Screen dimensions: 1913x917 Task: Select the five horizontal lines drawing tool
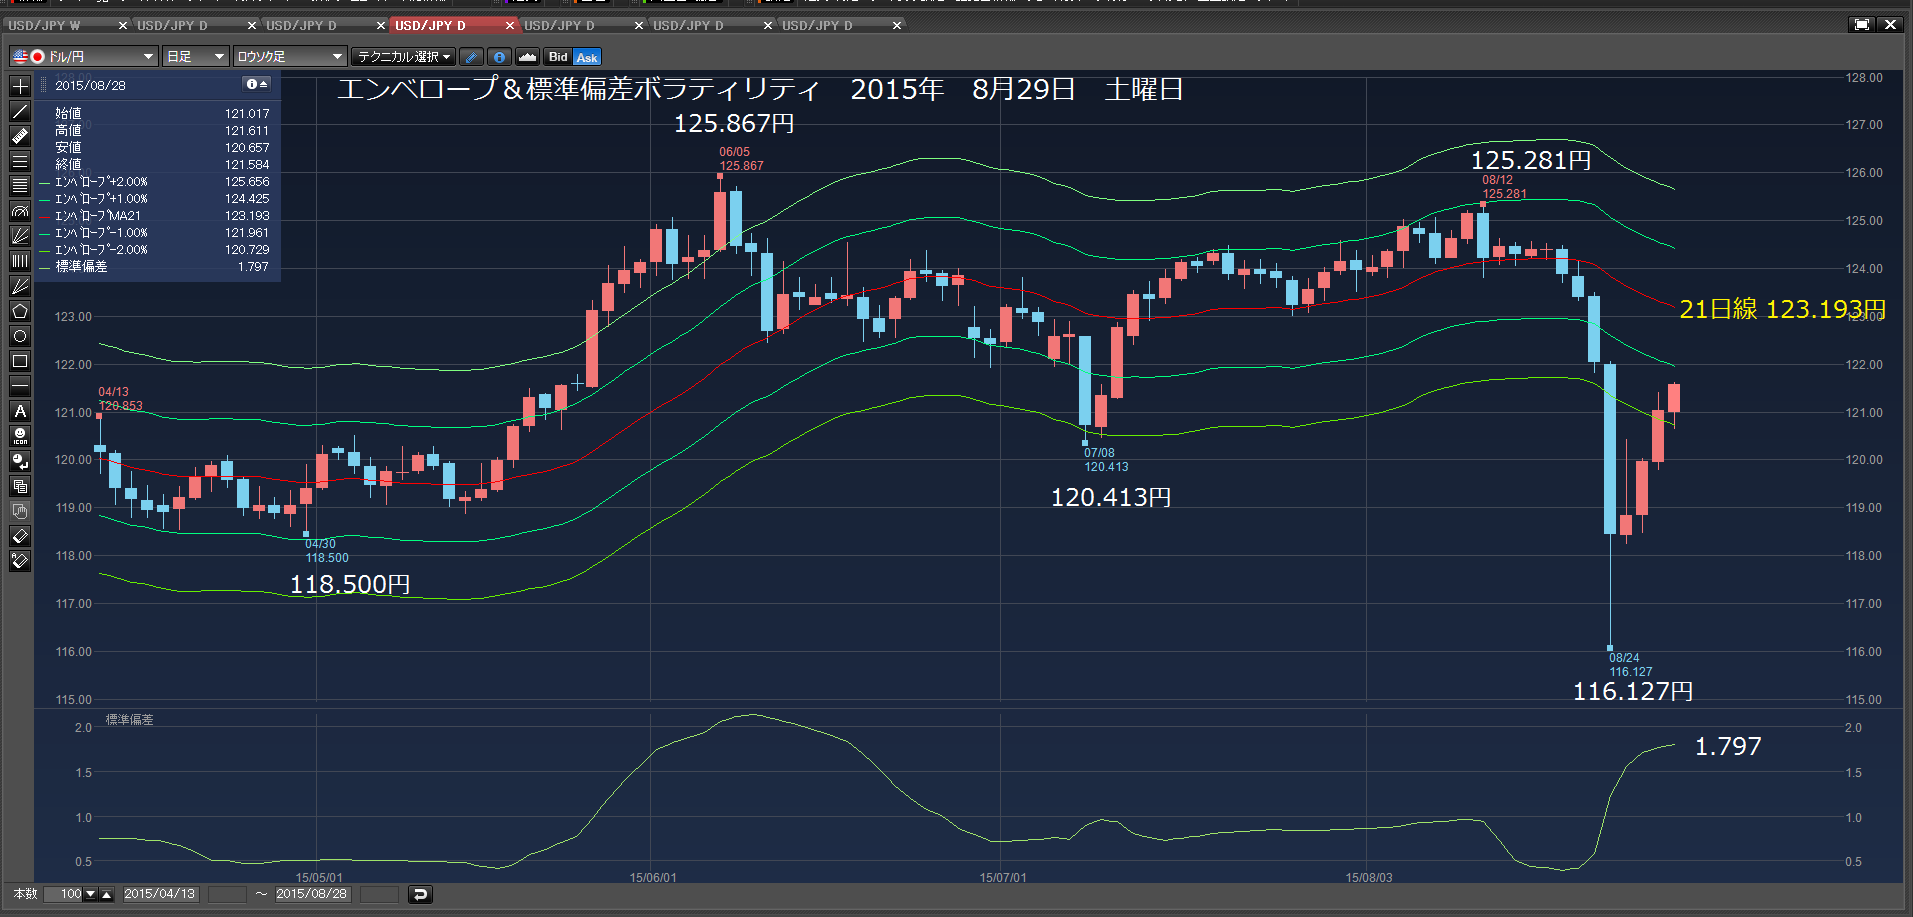19,186
